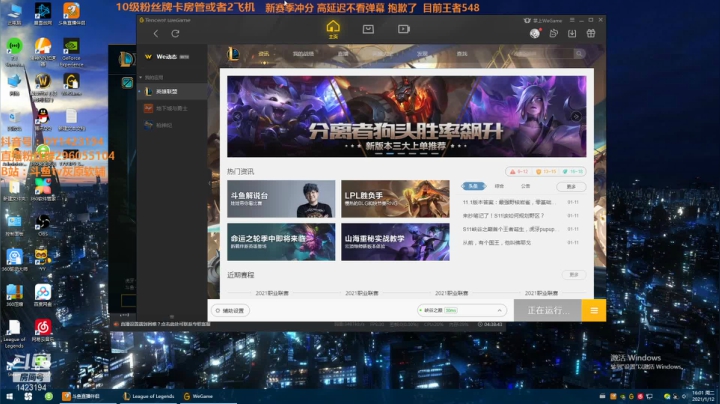Collapse the 我的应用 sidebar section
720x404 pixels.
(x=152, y=77)
